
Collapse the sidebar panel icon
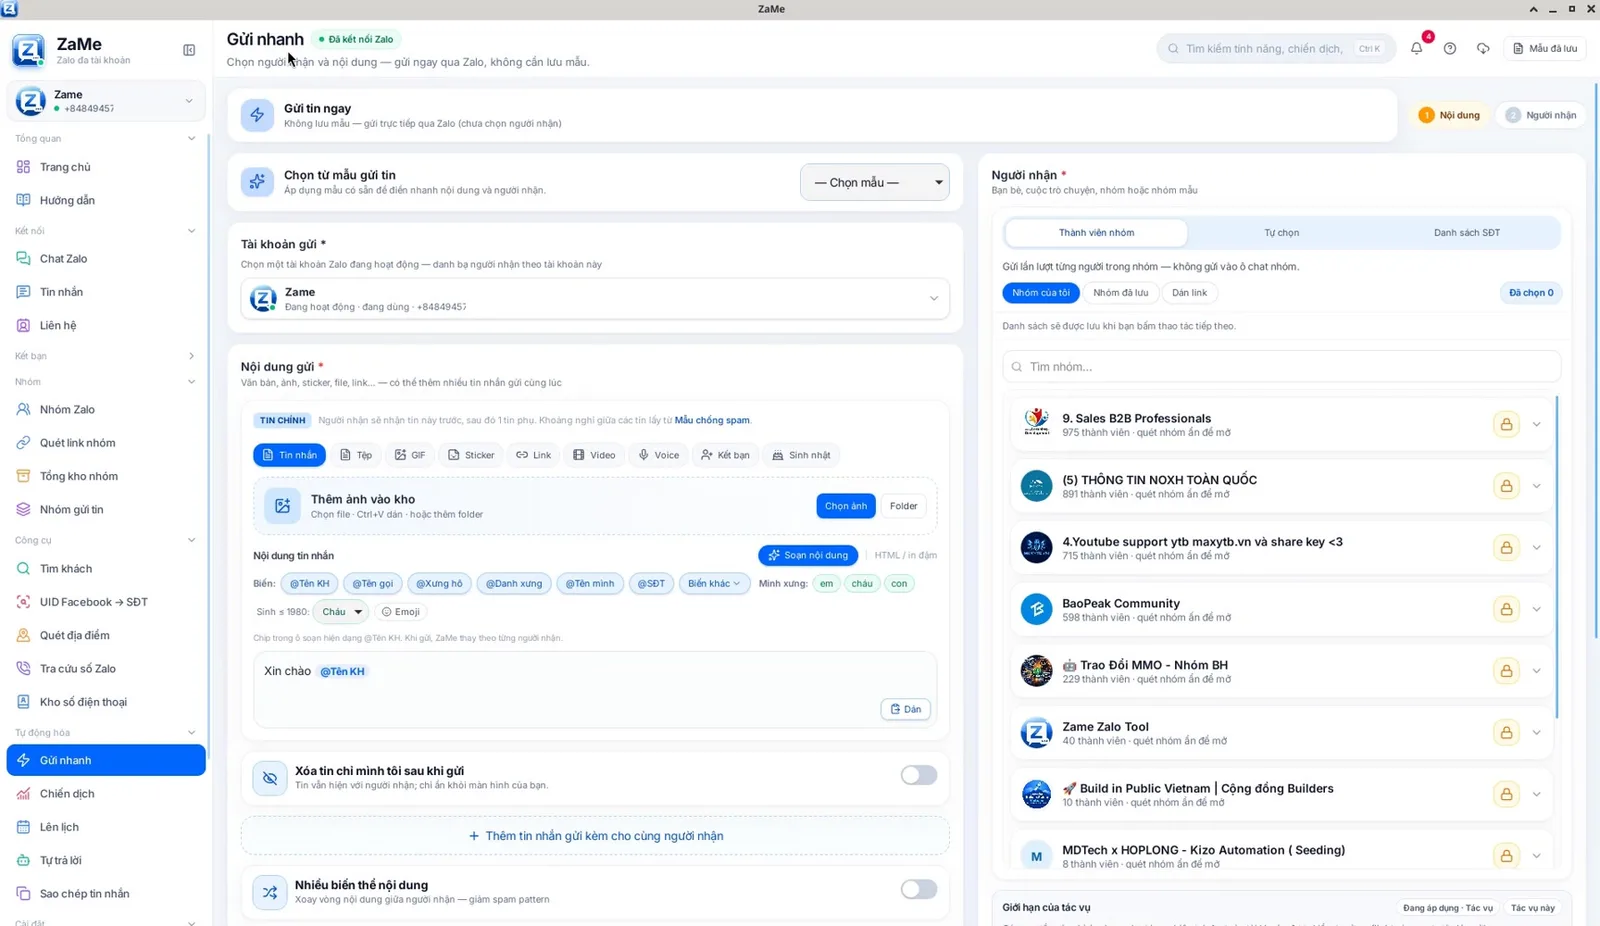(x=189, y=50)
